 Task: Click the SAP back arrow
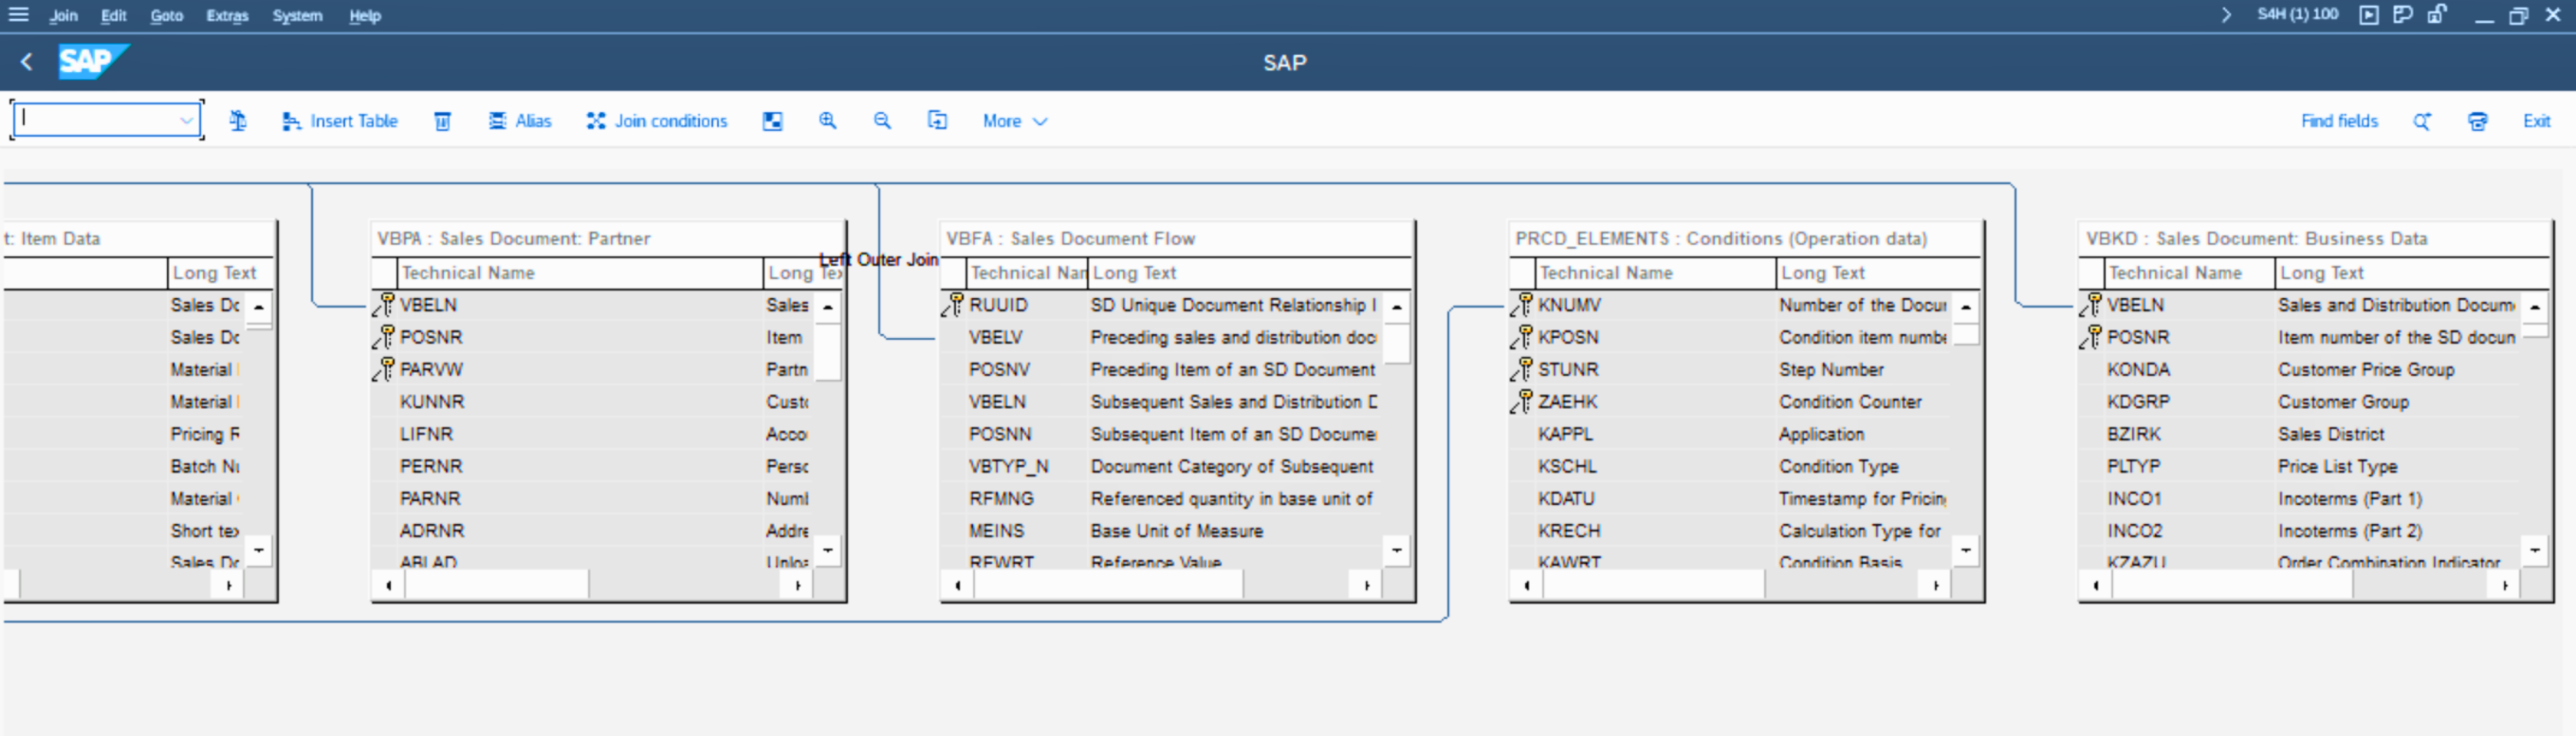pyautogui.click(x=27, y=62)
